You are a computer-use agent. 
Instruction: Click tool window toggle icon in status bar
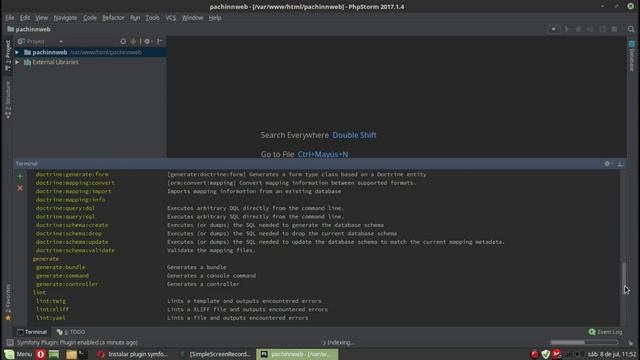coord(10,342)
